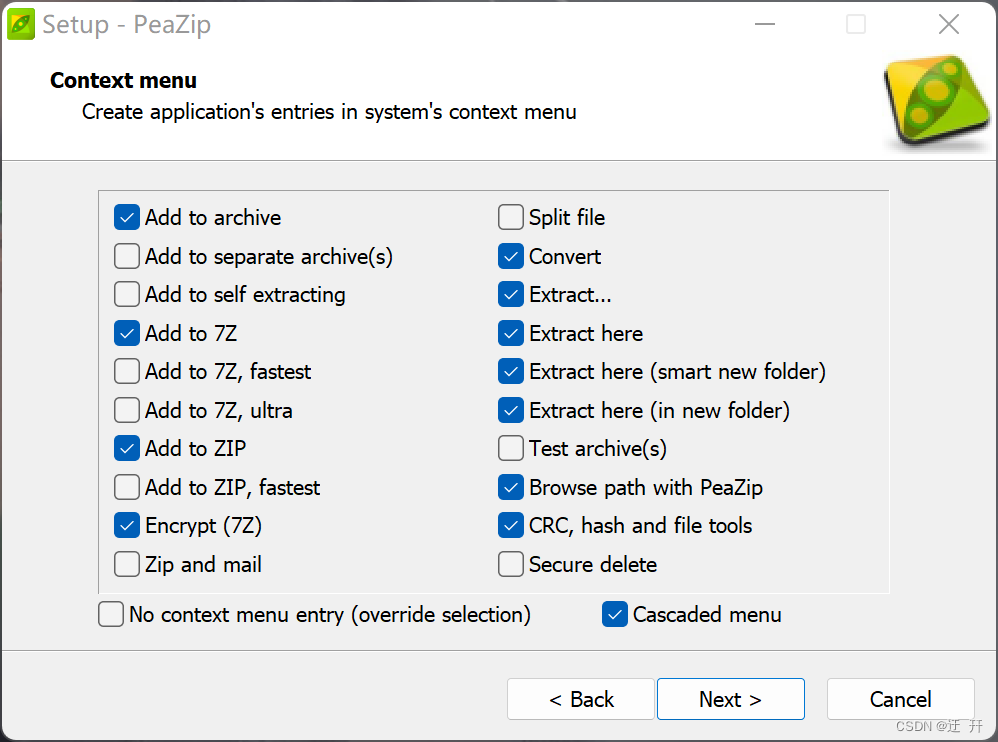
Task: Click the Next button
Action: click(x=730, y=699)
